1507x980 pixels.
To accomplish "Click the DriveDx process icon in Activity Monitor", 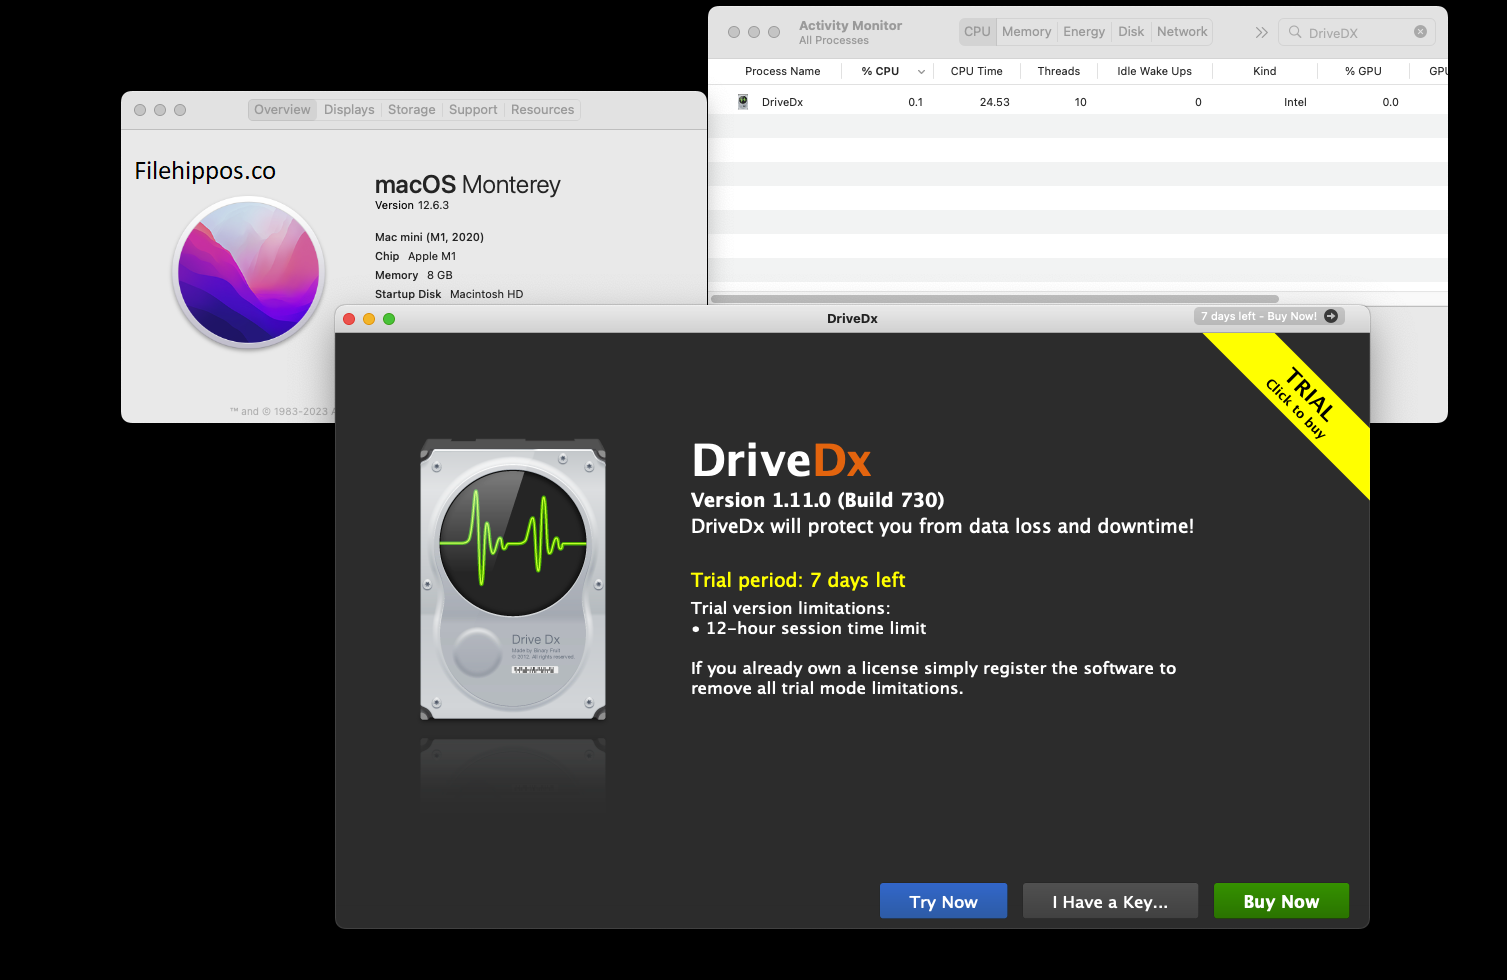I will pos(743,102).
